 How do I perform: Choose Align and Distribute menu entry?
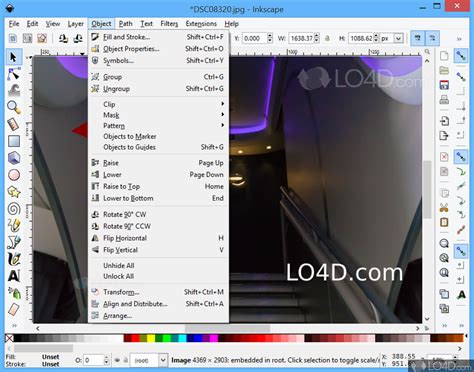pos(159,304)
